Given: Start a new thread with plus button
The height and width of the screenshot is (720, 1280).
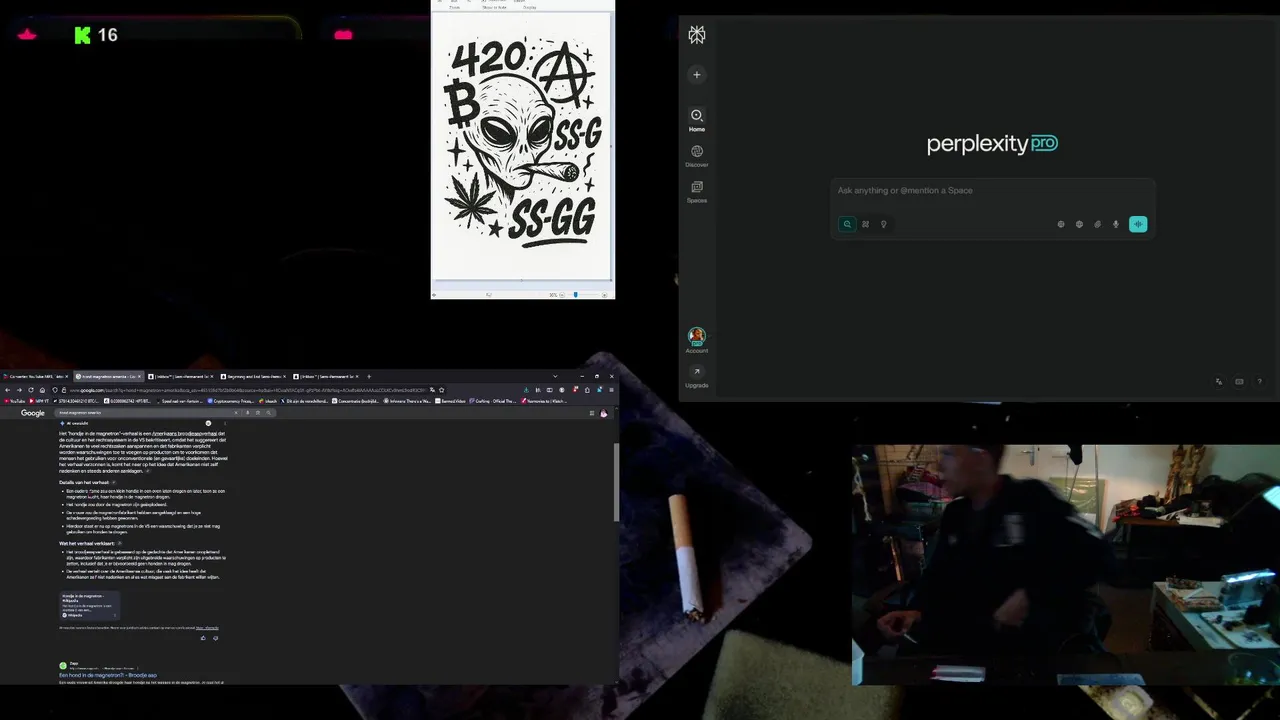Looking at the screenshot, I should 697,74.
